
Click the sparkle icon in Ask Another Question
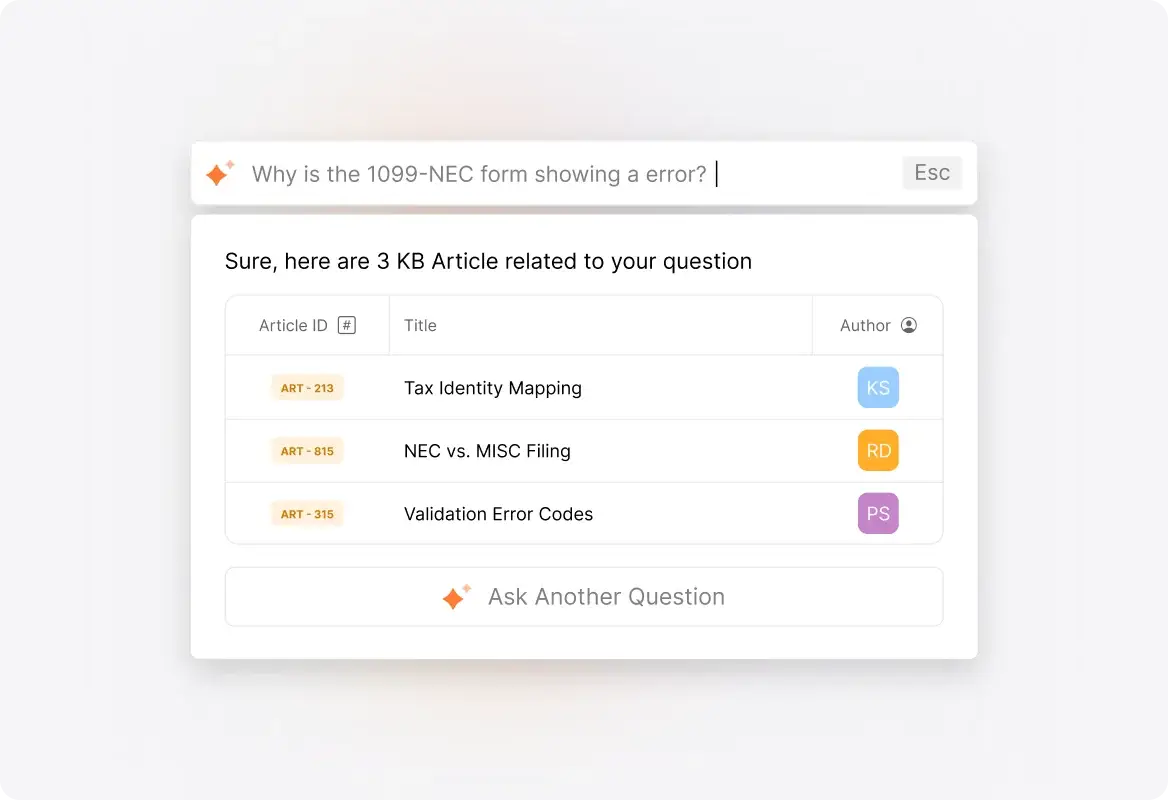(456, 597)
